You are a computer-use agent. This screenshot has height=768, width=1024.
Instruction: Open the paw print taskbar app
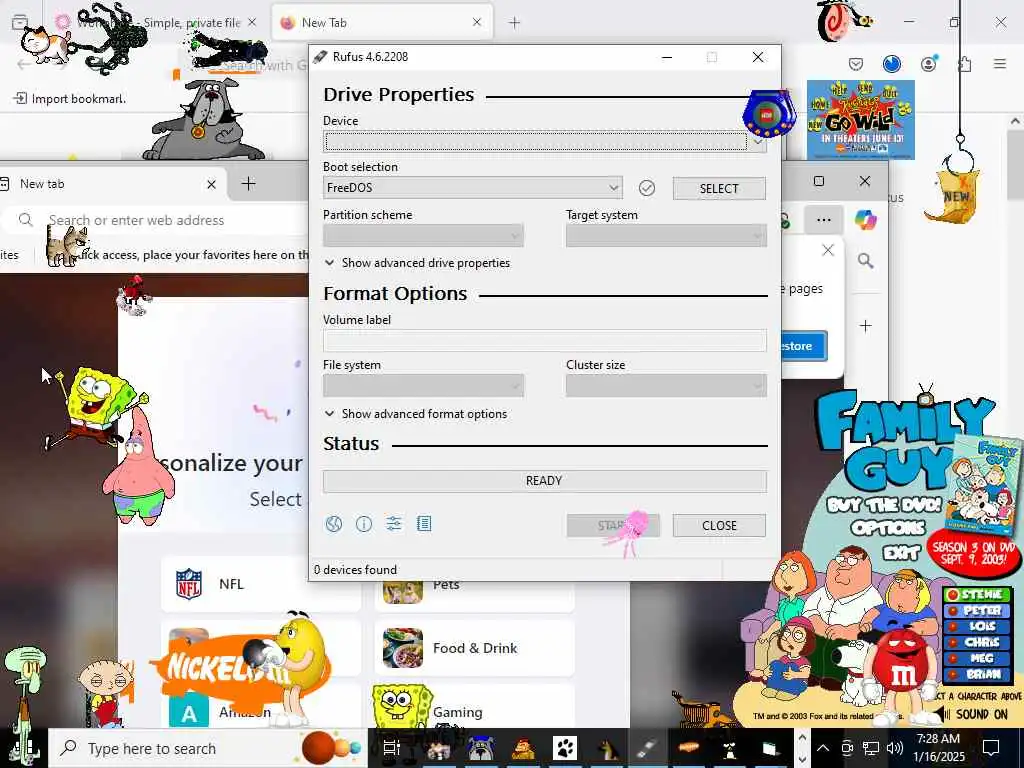564,748
